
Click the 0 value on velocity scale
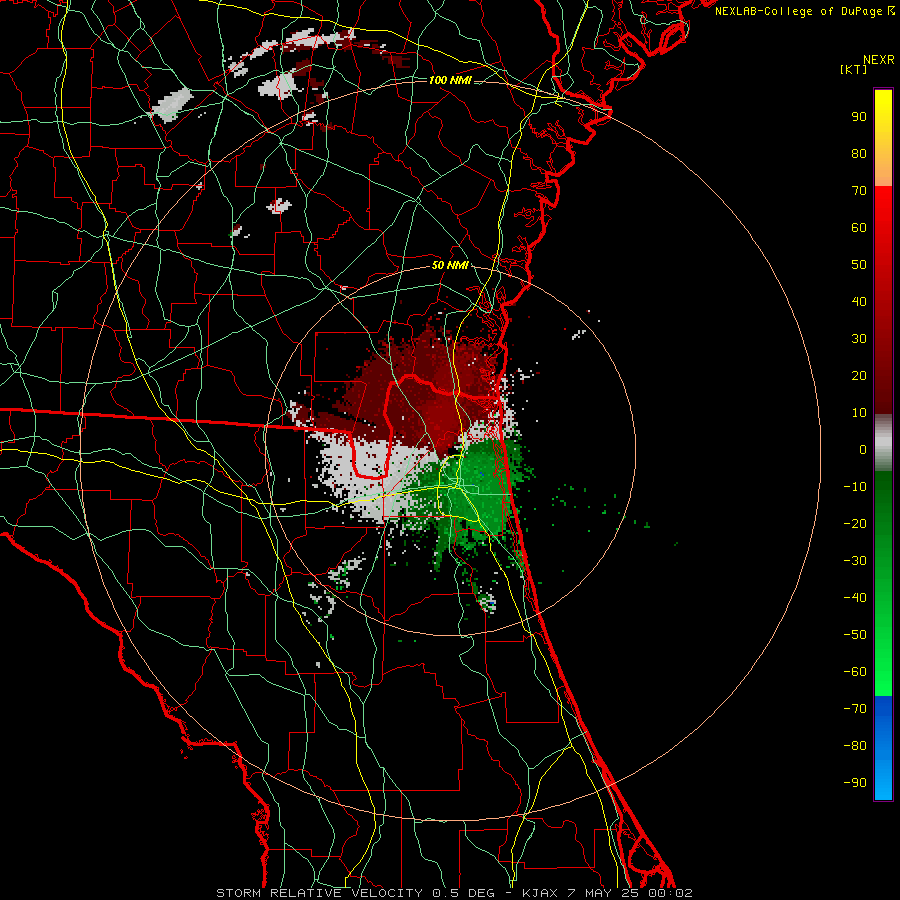863,450
